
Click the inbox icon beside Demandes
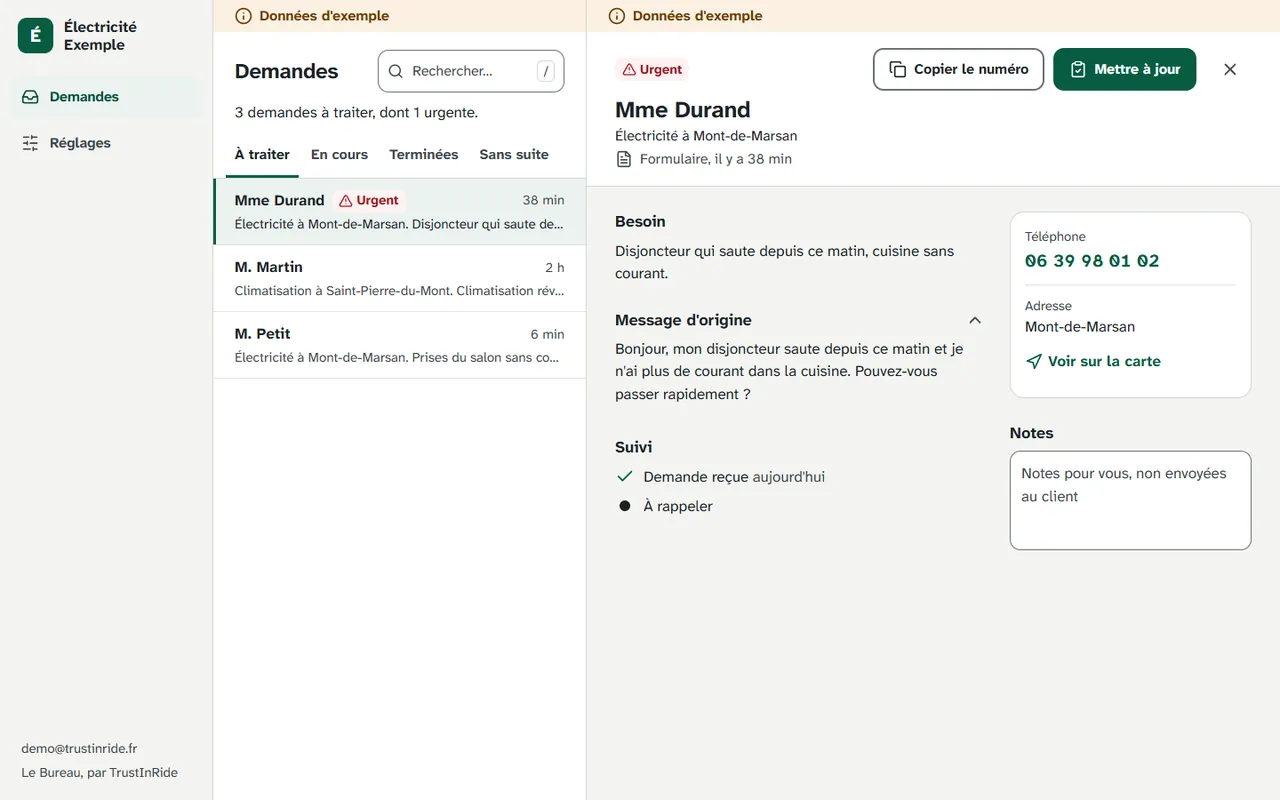(x=31, y=97)
